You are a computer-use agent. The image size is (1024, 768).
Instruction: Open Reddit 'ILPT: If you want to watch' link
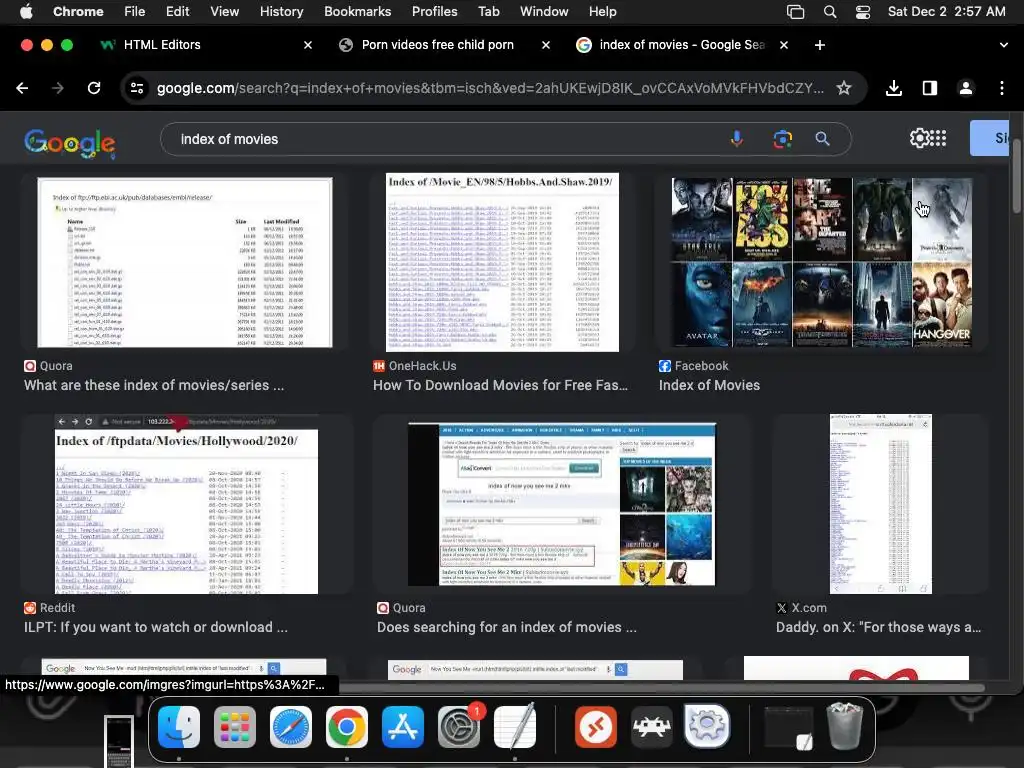pos(155,627)
